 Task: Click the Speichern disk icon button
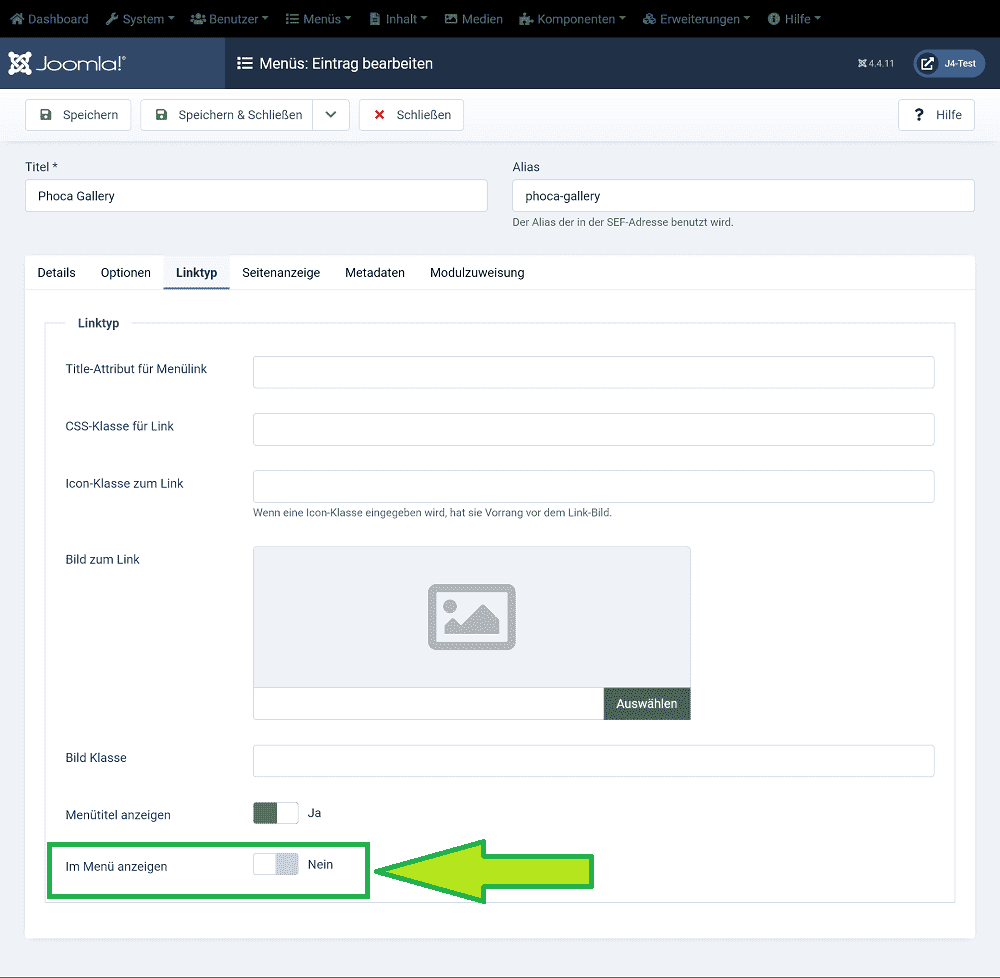(78, 115)
